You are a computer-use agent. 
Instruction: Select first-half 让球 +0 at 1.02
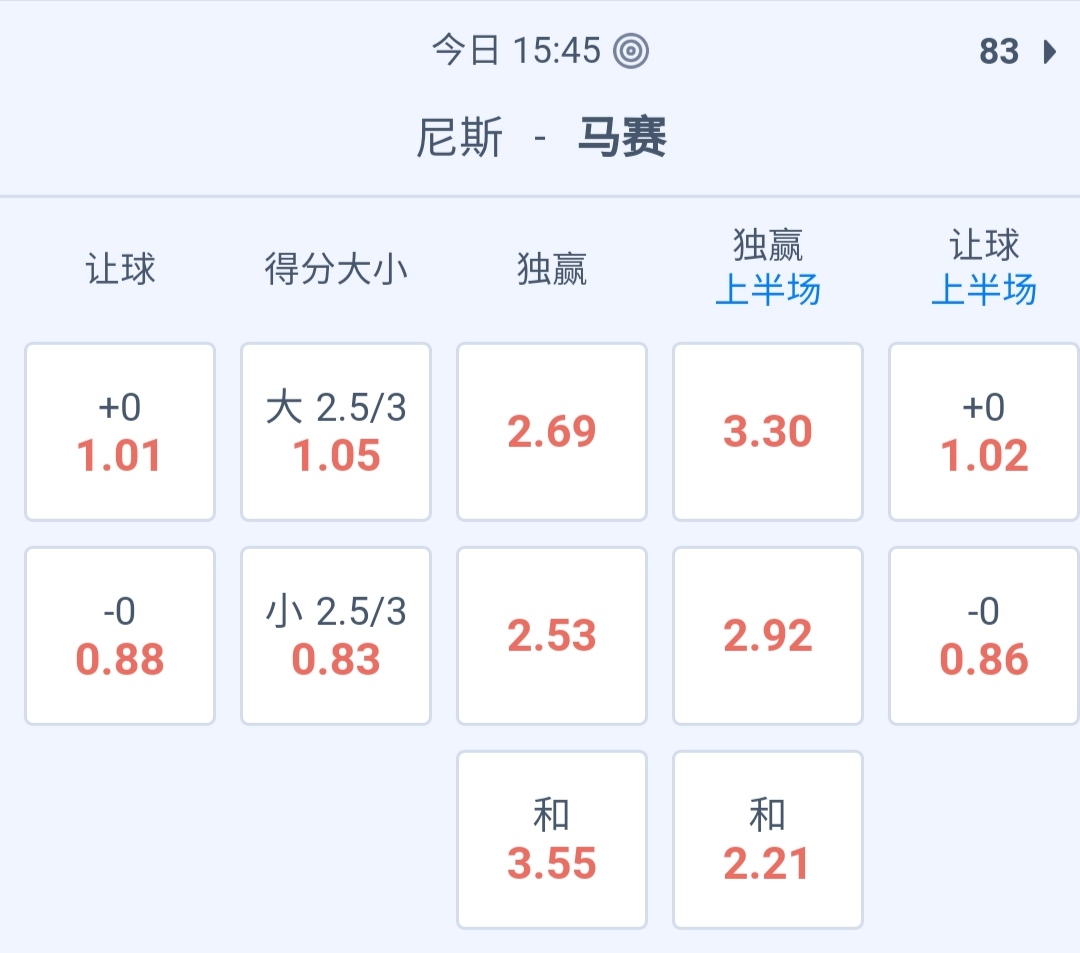[x=984, y=432]
